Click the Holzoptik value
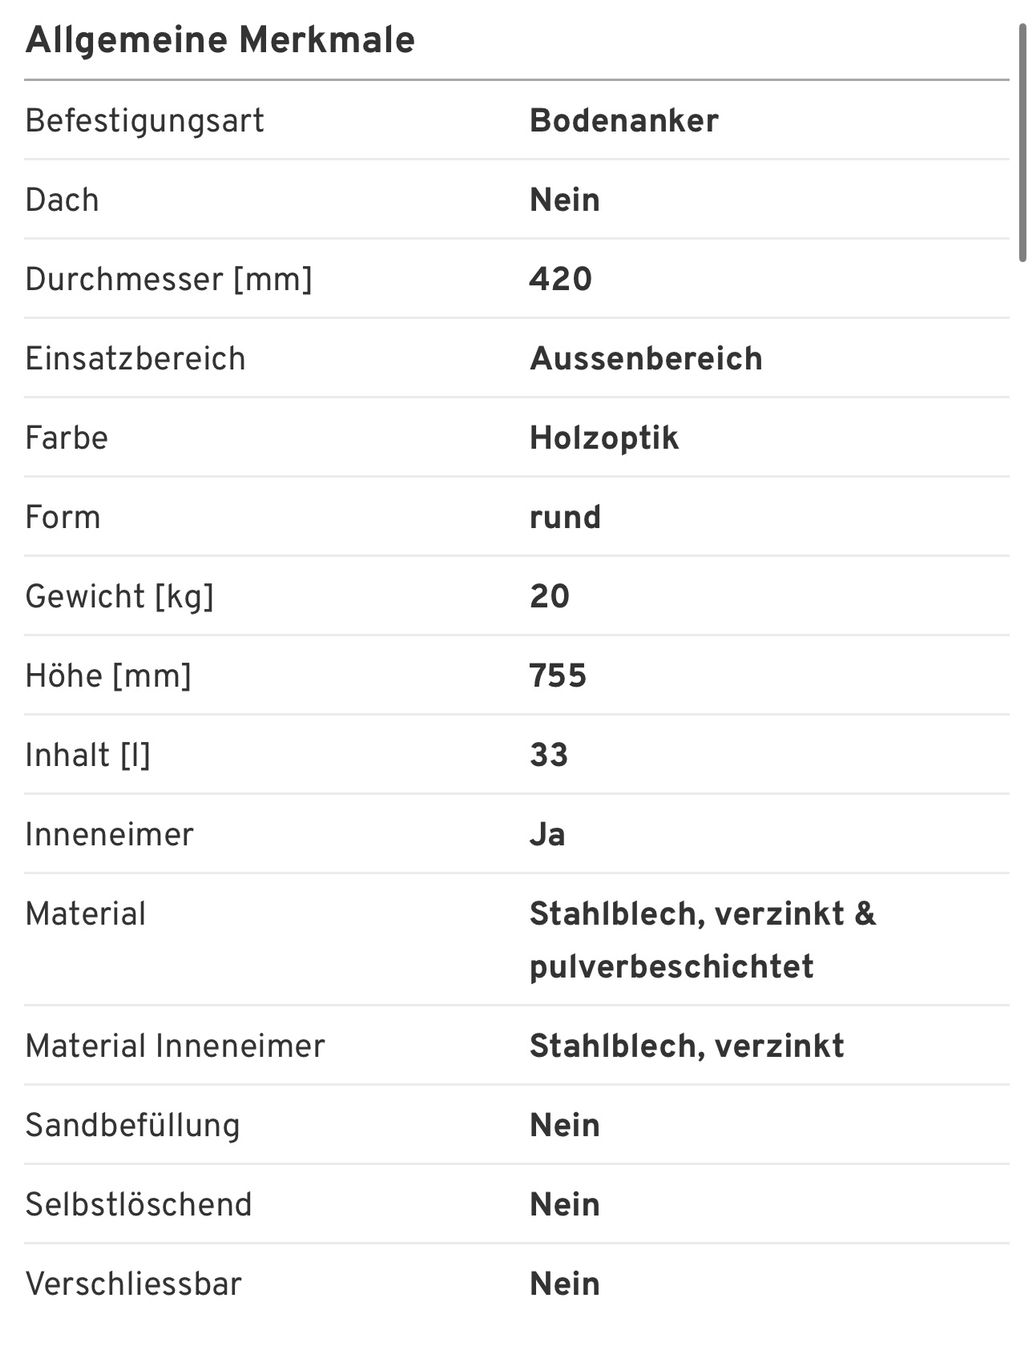 604,438
